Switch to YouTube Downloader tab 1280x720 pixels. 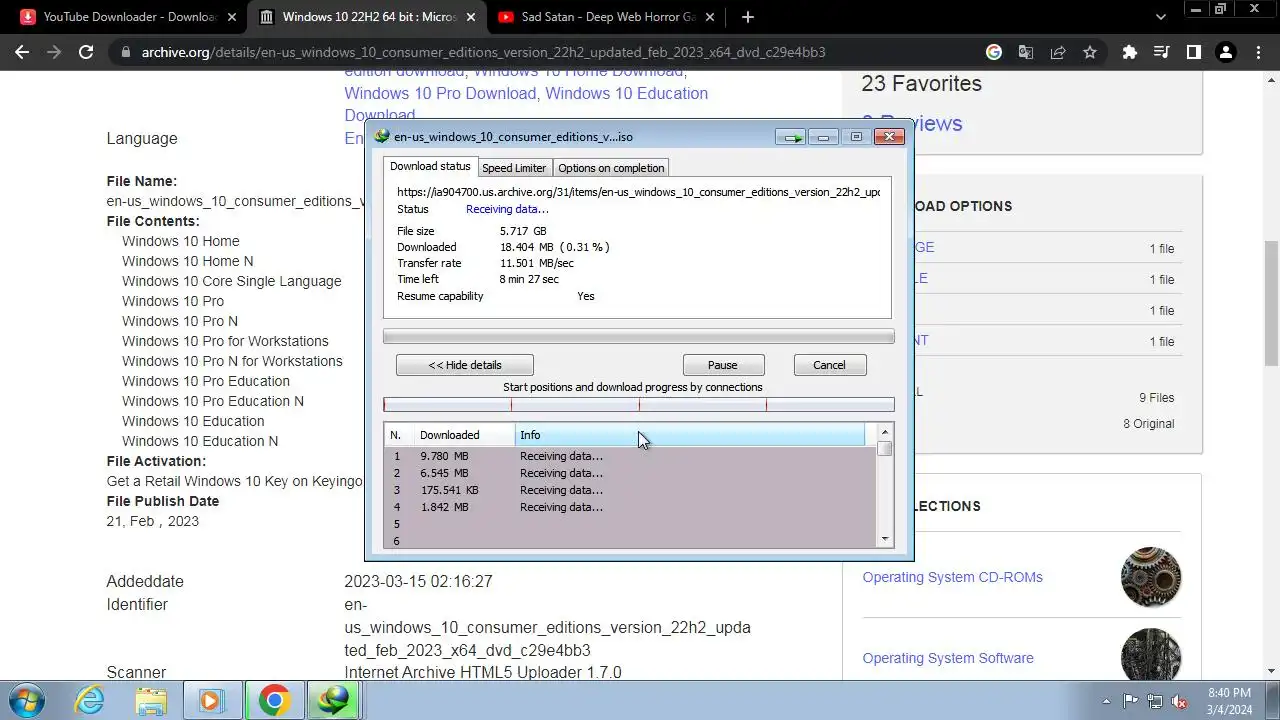pos(127,17)
